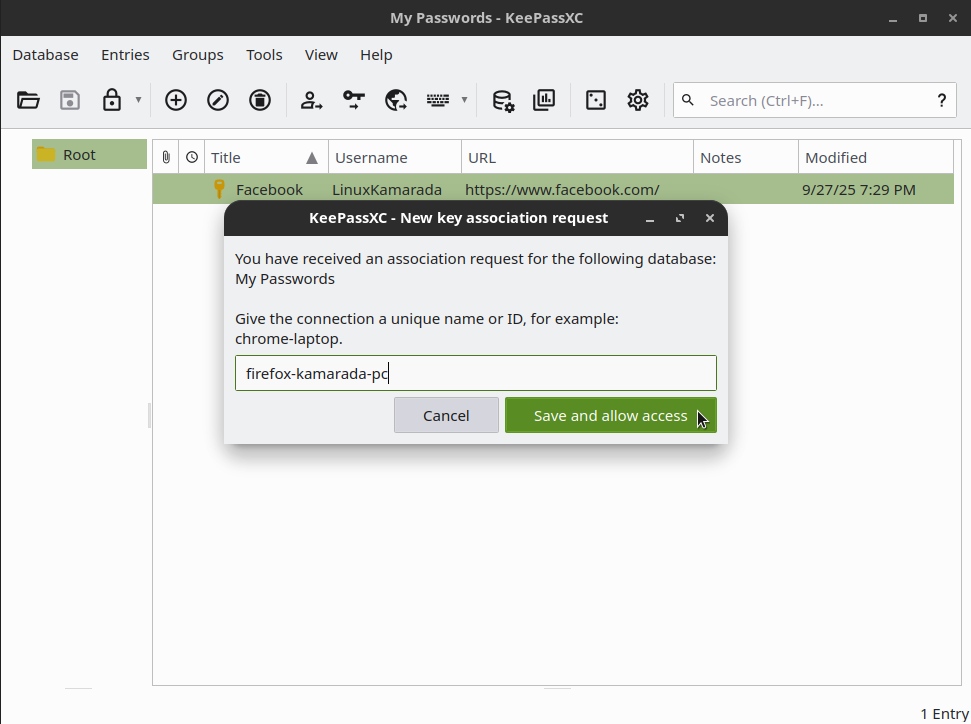Viewport: 971px width, 724px height.
Task: Click the search help question mark
Action: (x=941, y=100)
